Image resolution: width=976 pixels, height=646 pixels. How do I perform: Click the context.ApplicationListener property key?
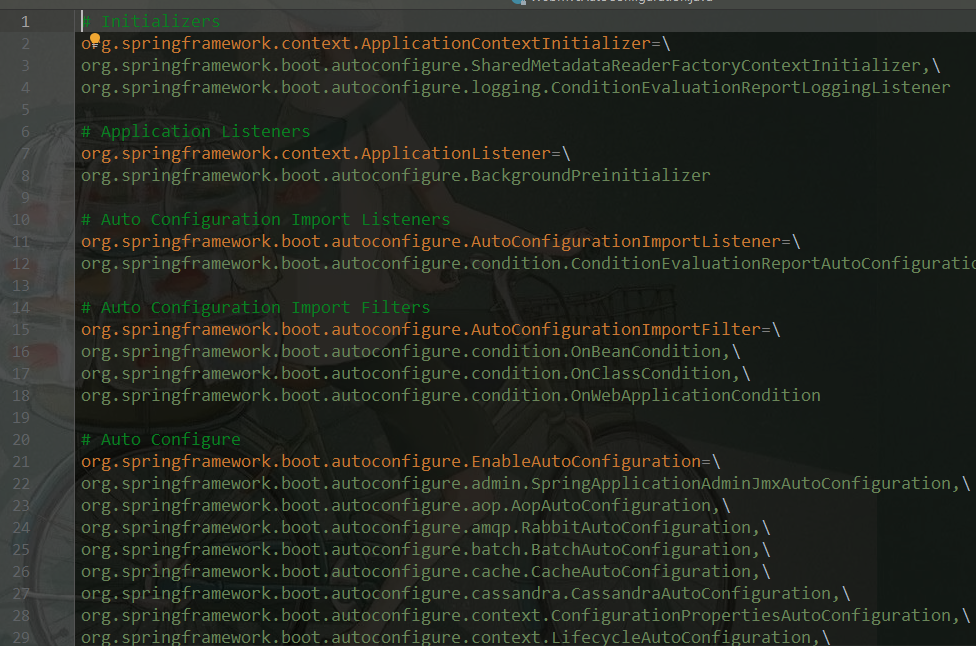click(316, 154)
